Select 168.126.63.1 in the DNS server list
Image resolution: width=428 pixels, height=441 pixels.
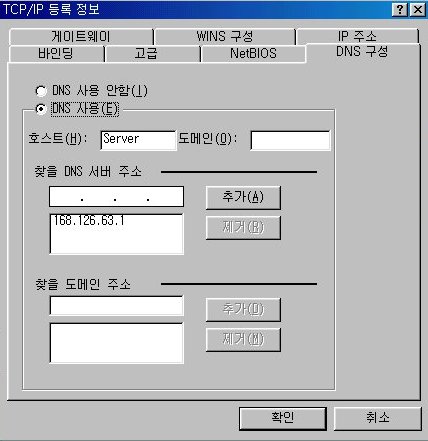pyautogui.click(x=89, y=220)
